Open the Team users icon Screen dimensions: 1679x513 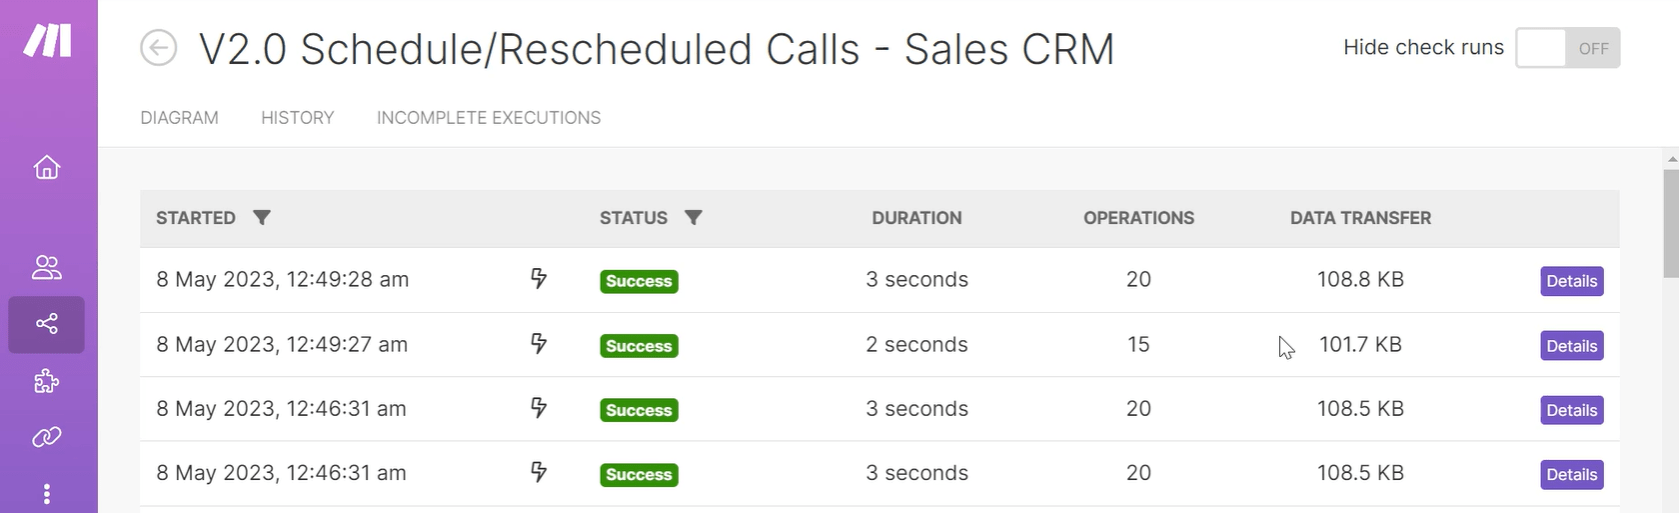pyautogui.click(x=47, y=267)
